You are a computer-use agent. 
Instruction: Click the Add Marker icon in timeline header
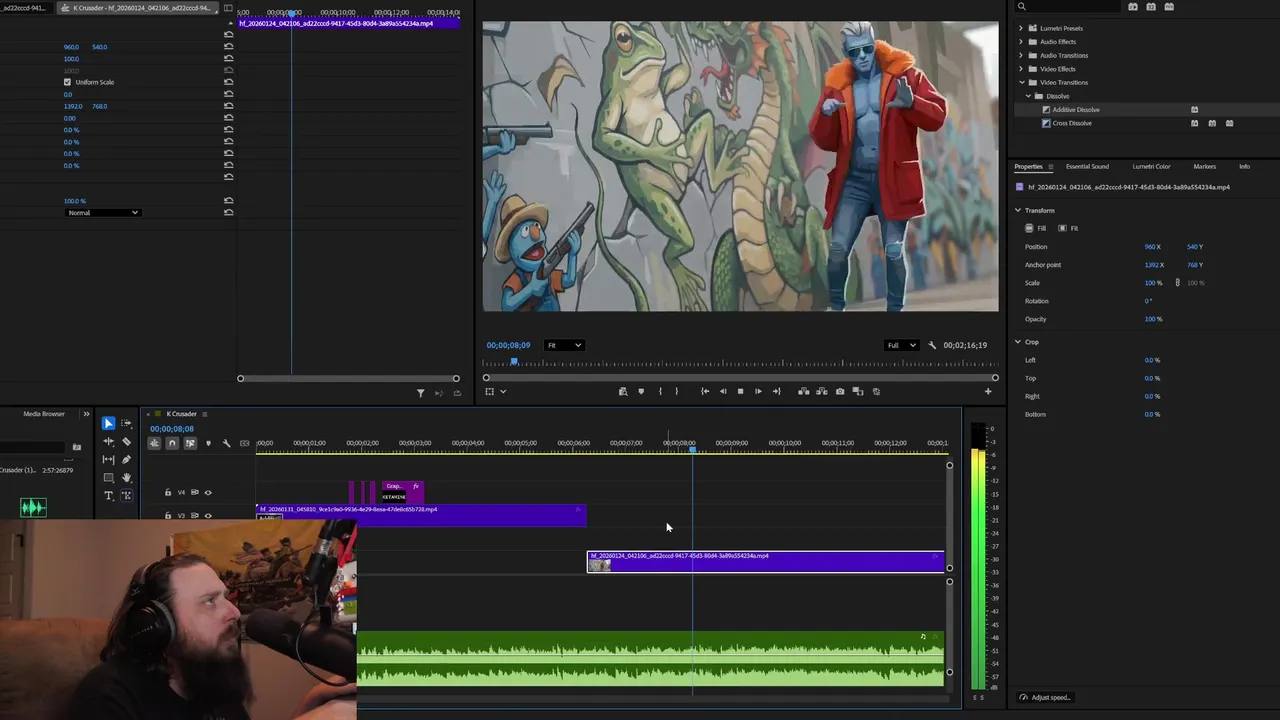208,443
